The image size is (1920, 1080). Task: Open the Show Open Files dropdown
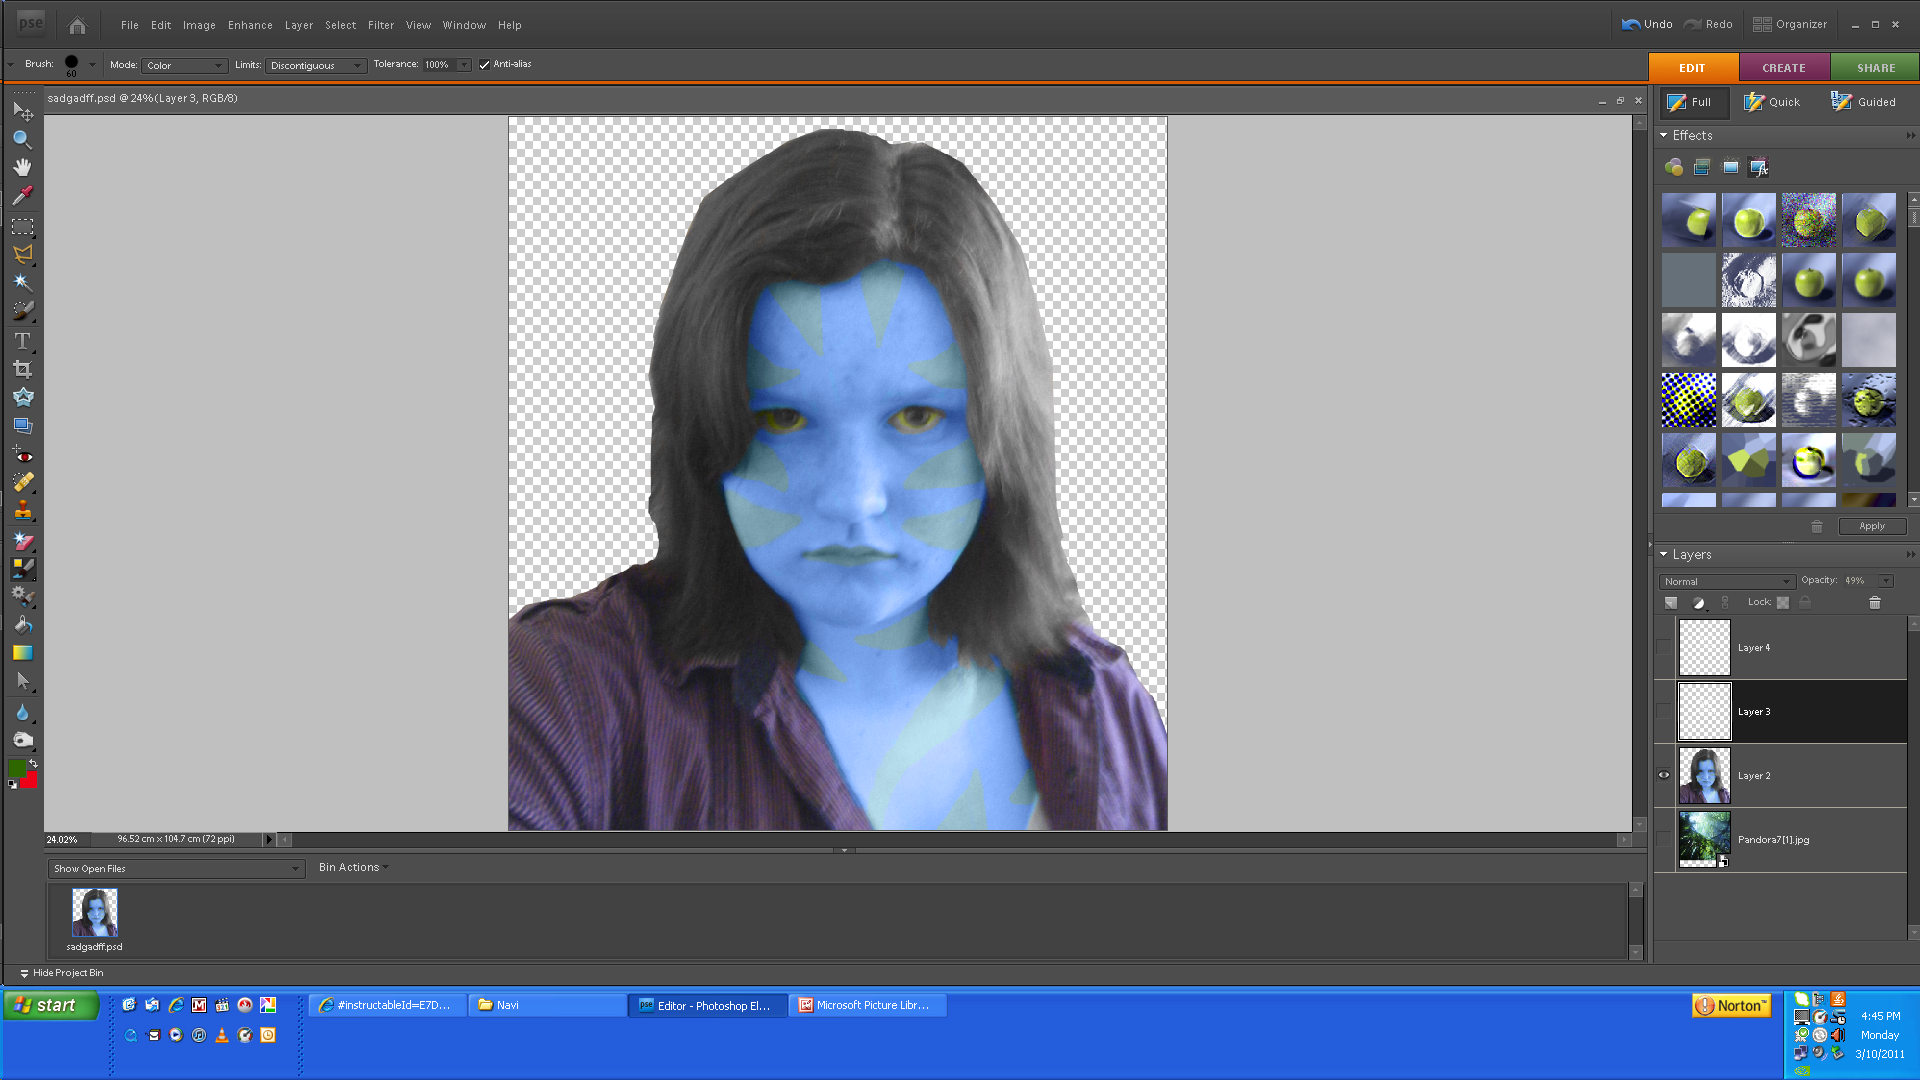click(x=176, y=868)
